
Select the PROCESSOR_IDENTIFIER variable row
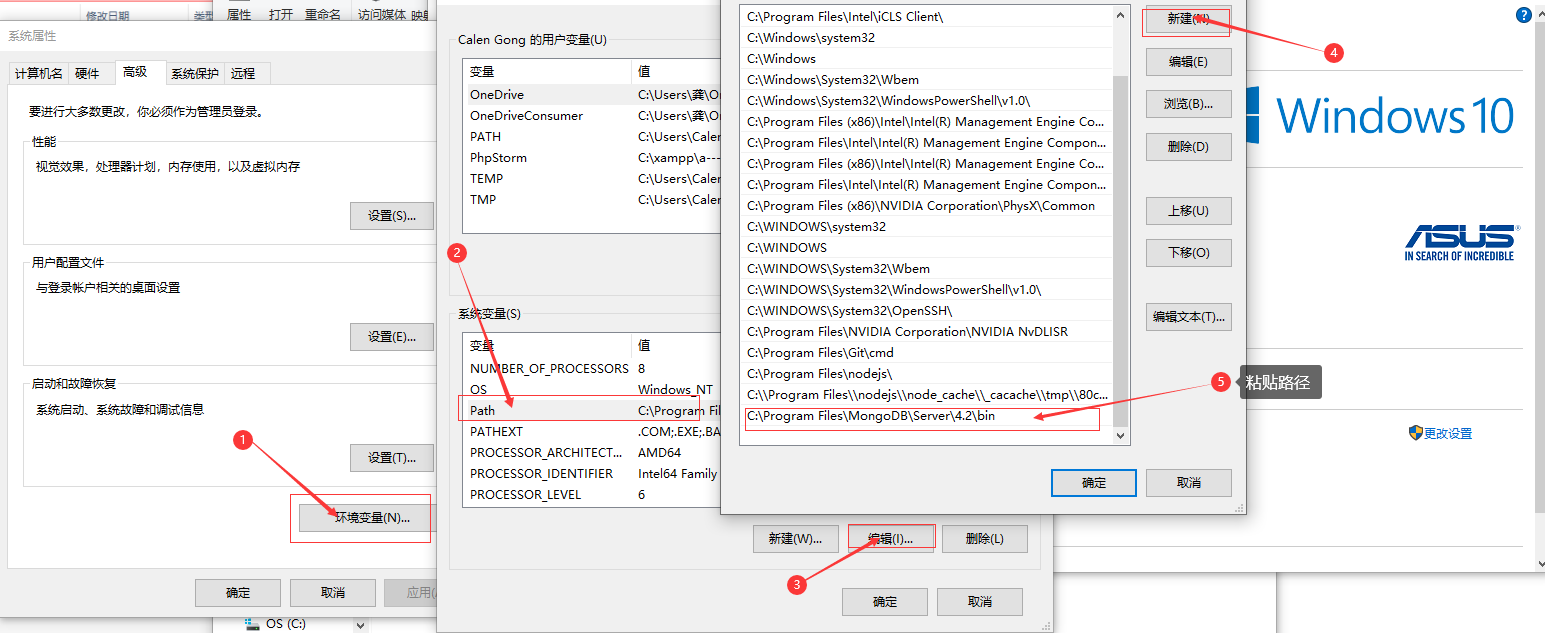[x=592, y=473]
